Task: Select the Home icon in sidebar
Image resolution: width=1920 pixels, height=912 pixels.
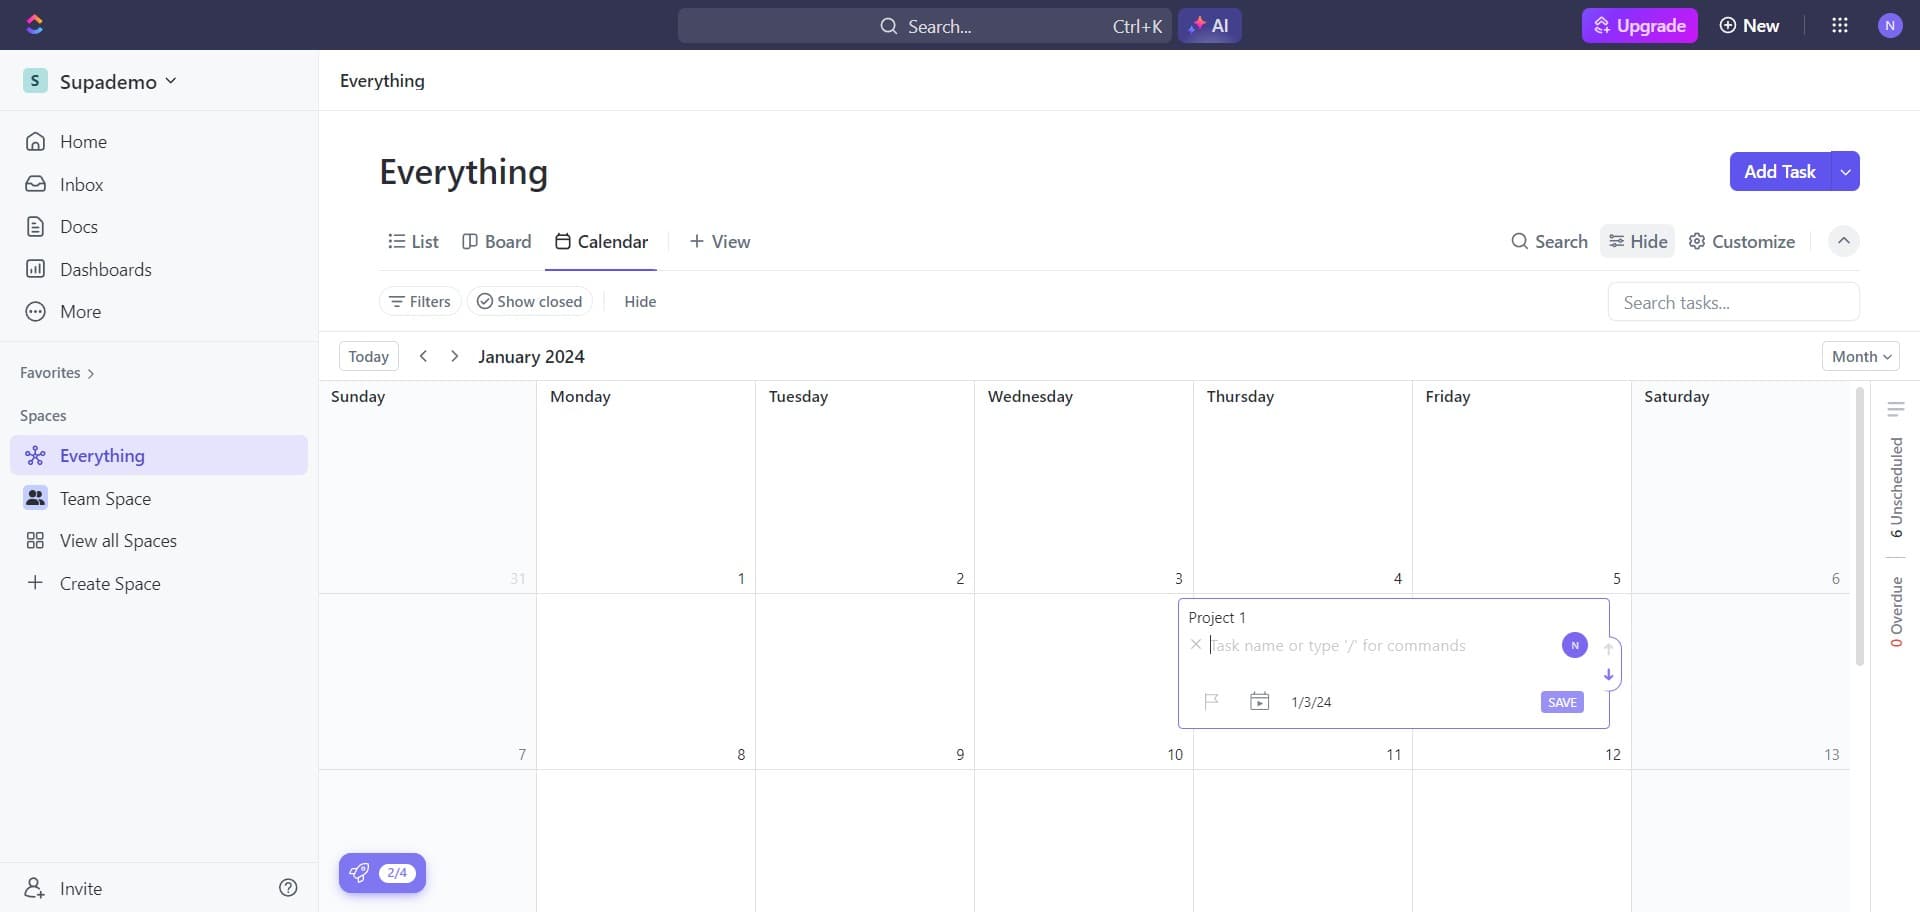Action: (x=36, y=141)
